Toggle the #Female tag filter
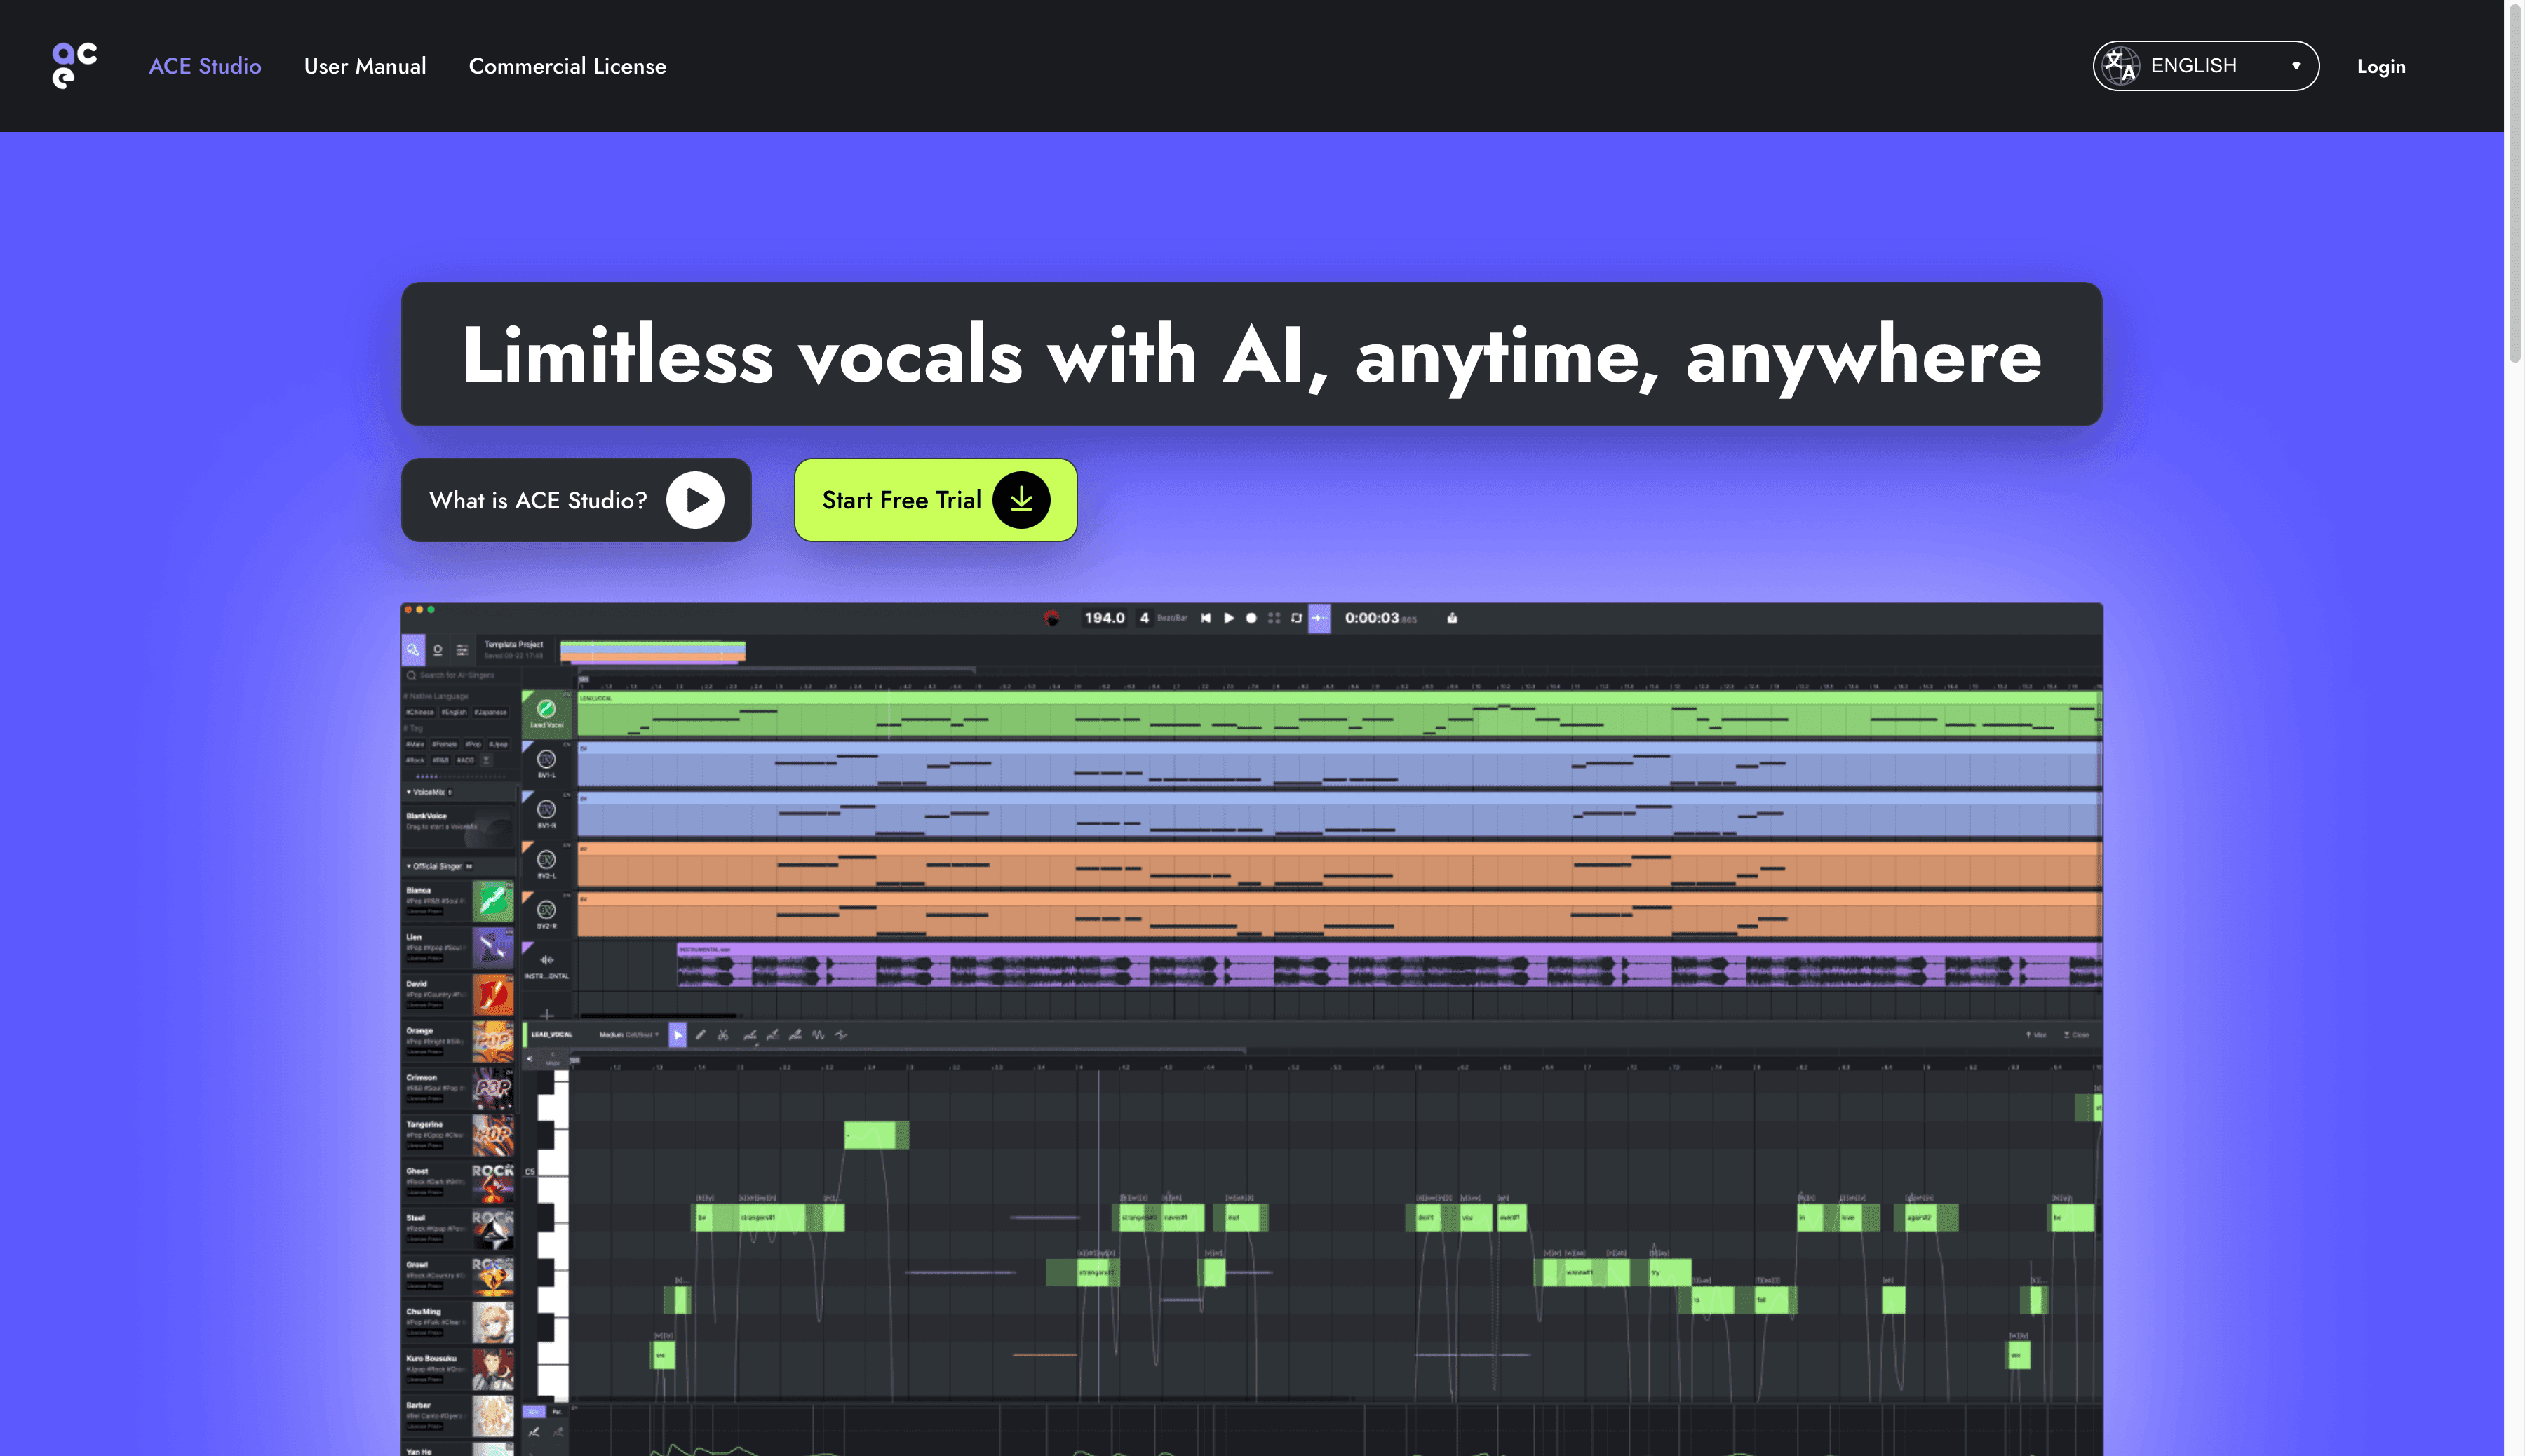 pos(444,744)
